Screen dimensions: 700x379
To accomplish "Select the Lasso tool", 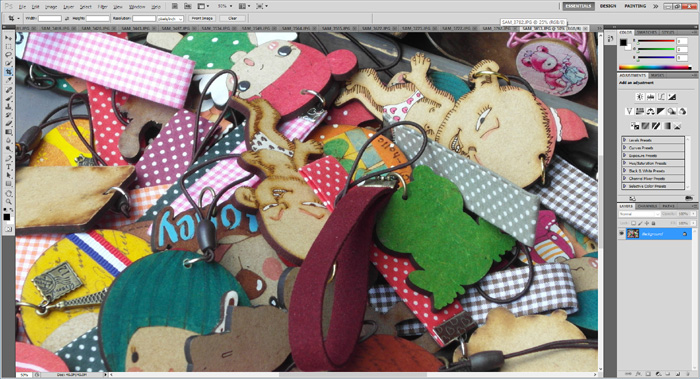I will coord(8,55).
